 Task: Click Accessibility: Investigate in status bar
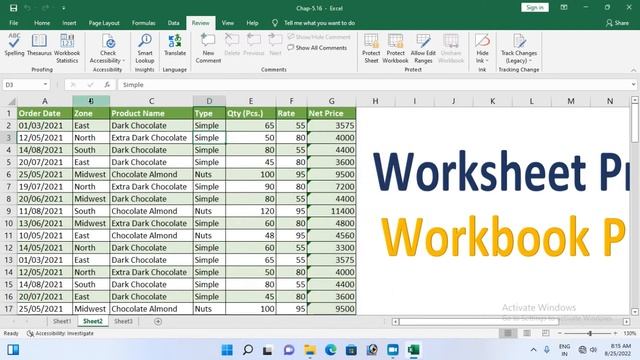pyautogui.click(x=60, y=333)
